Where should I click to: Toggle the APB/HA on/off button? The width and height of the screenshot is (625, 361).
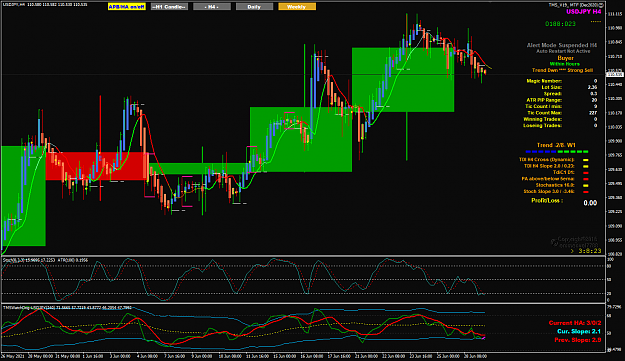pos(127,7)
